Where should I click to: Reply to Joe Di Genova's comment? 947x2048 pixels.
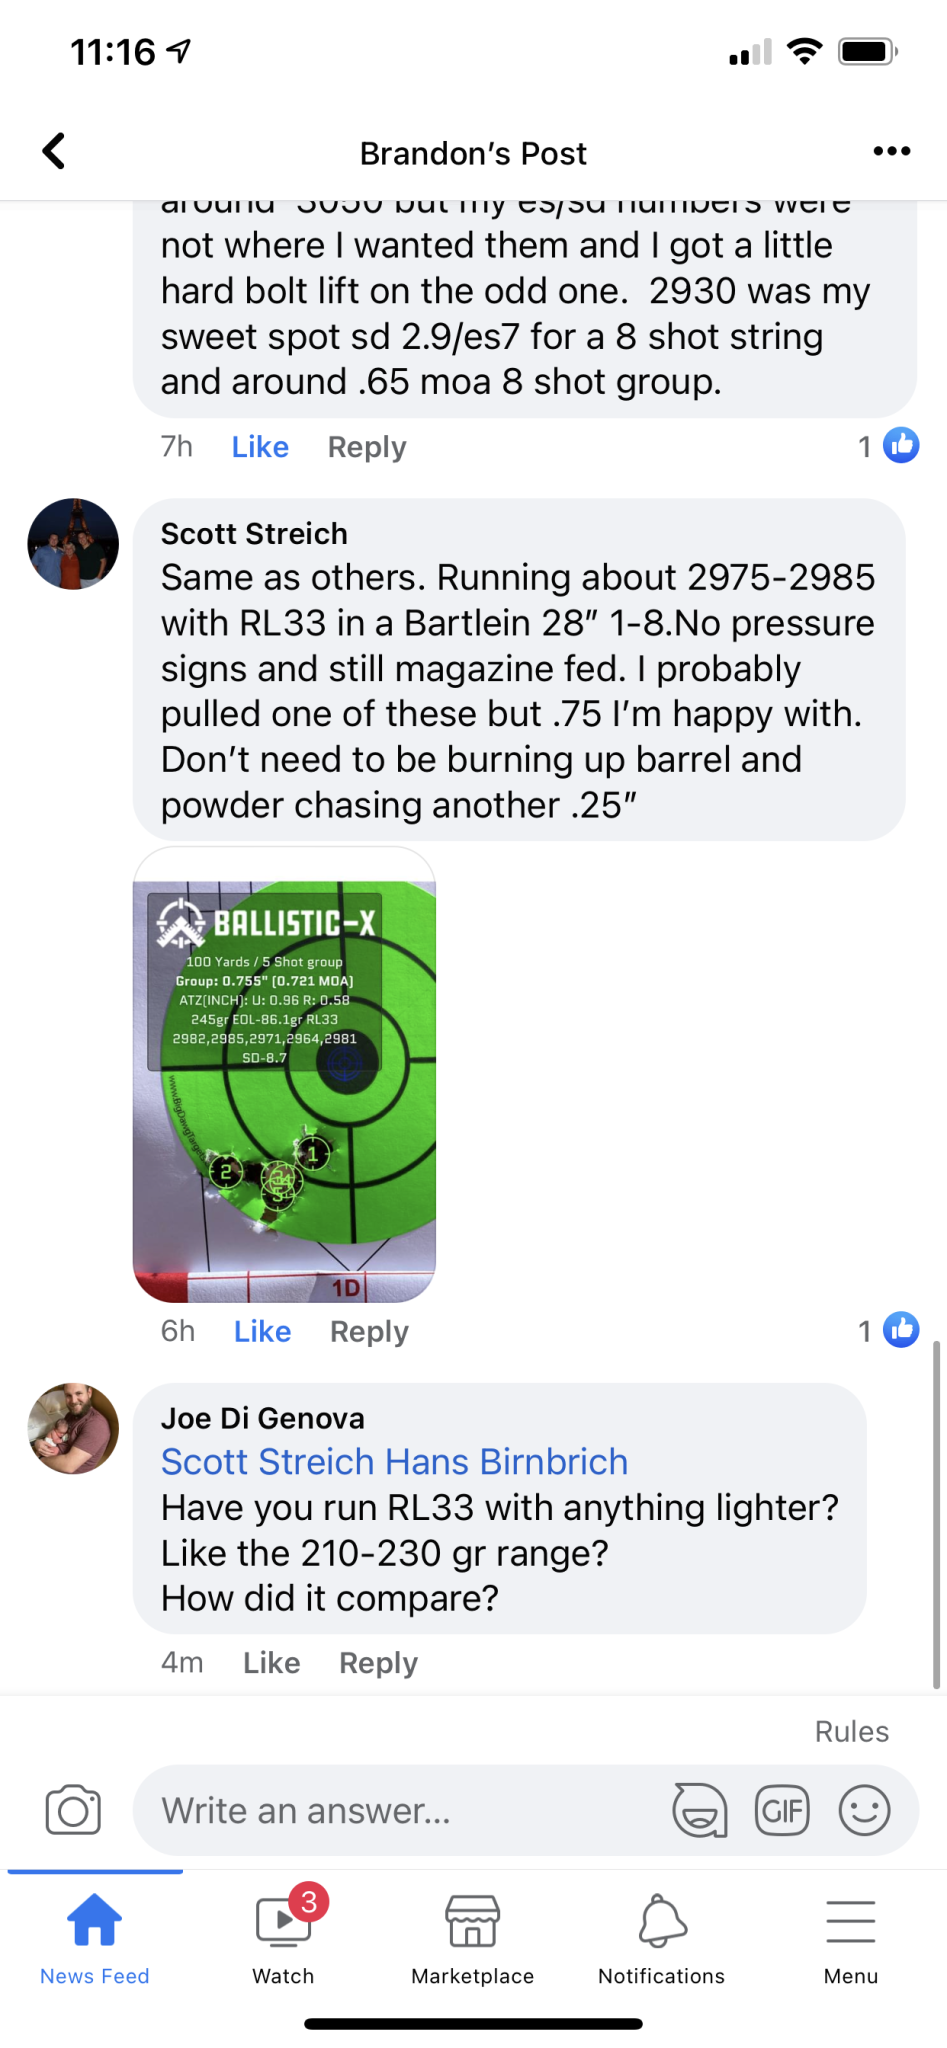(378, 1662)
